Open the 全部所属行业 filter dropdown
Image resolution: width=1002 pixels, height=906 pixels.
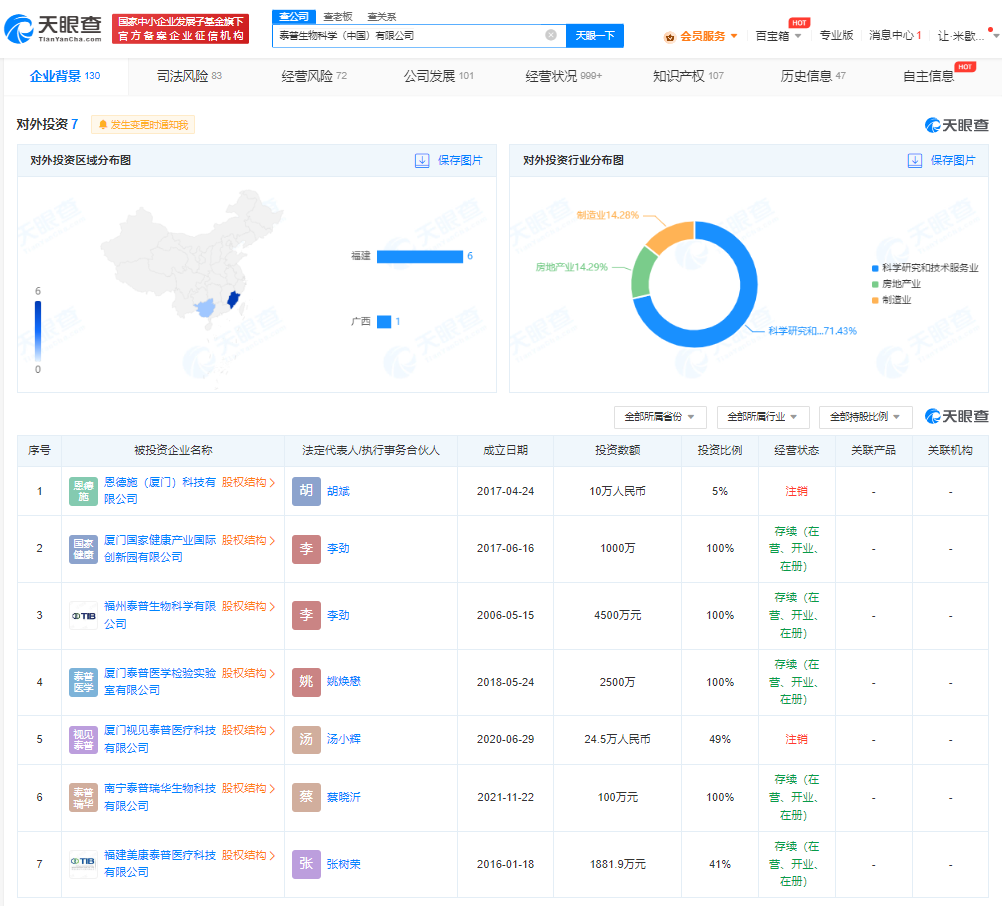click(x=763, y=417)
